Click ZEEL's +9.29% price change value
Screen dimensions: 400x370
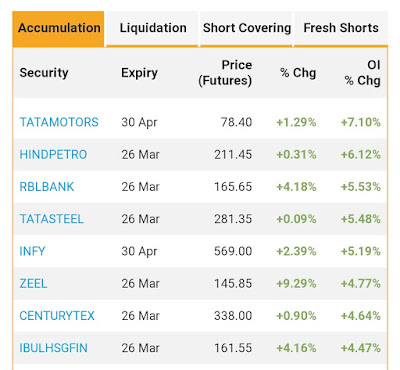click(x=296, y=283)
